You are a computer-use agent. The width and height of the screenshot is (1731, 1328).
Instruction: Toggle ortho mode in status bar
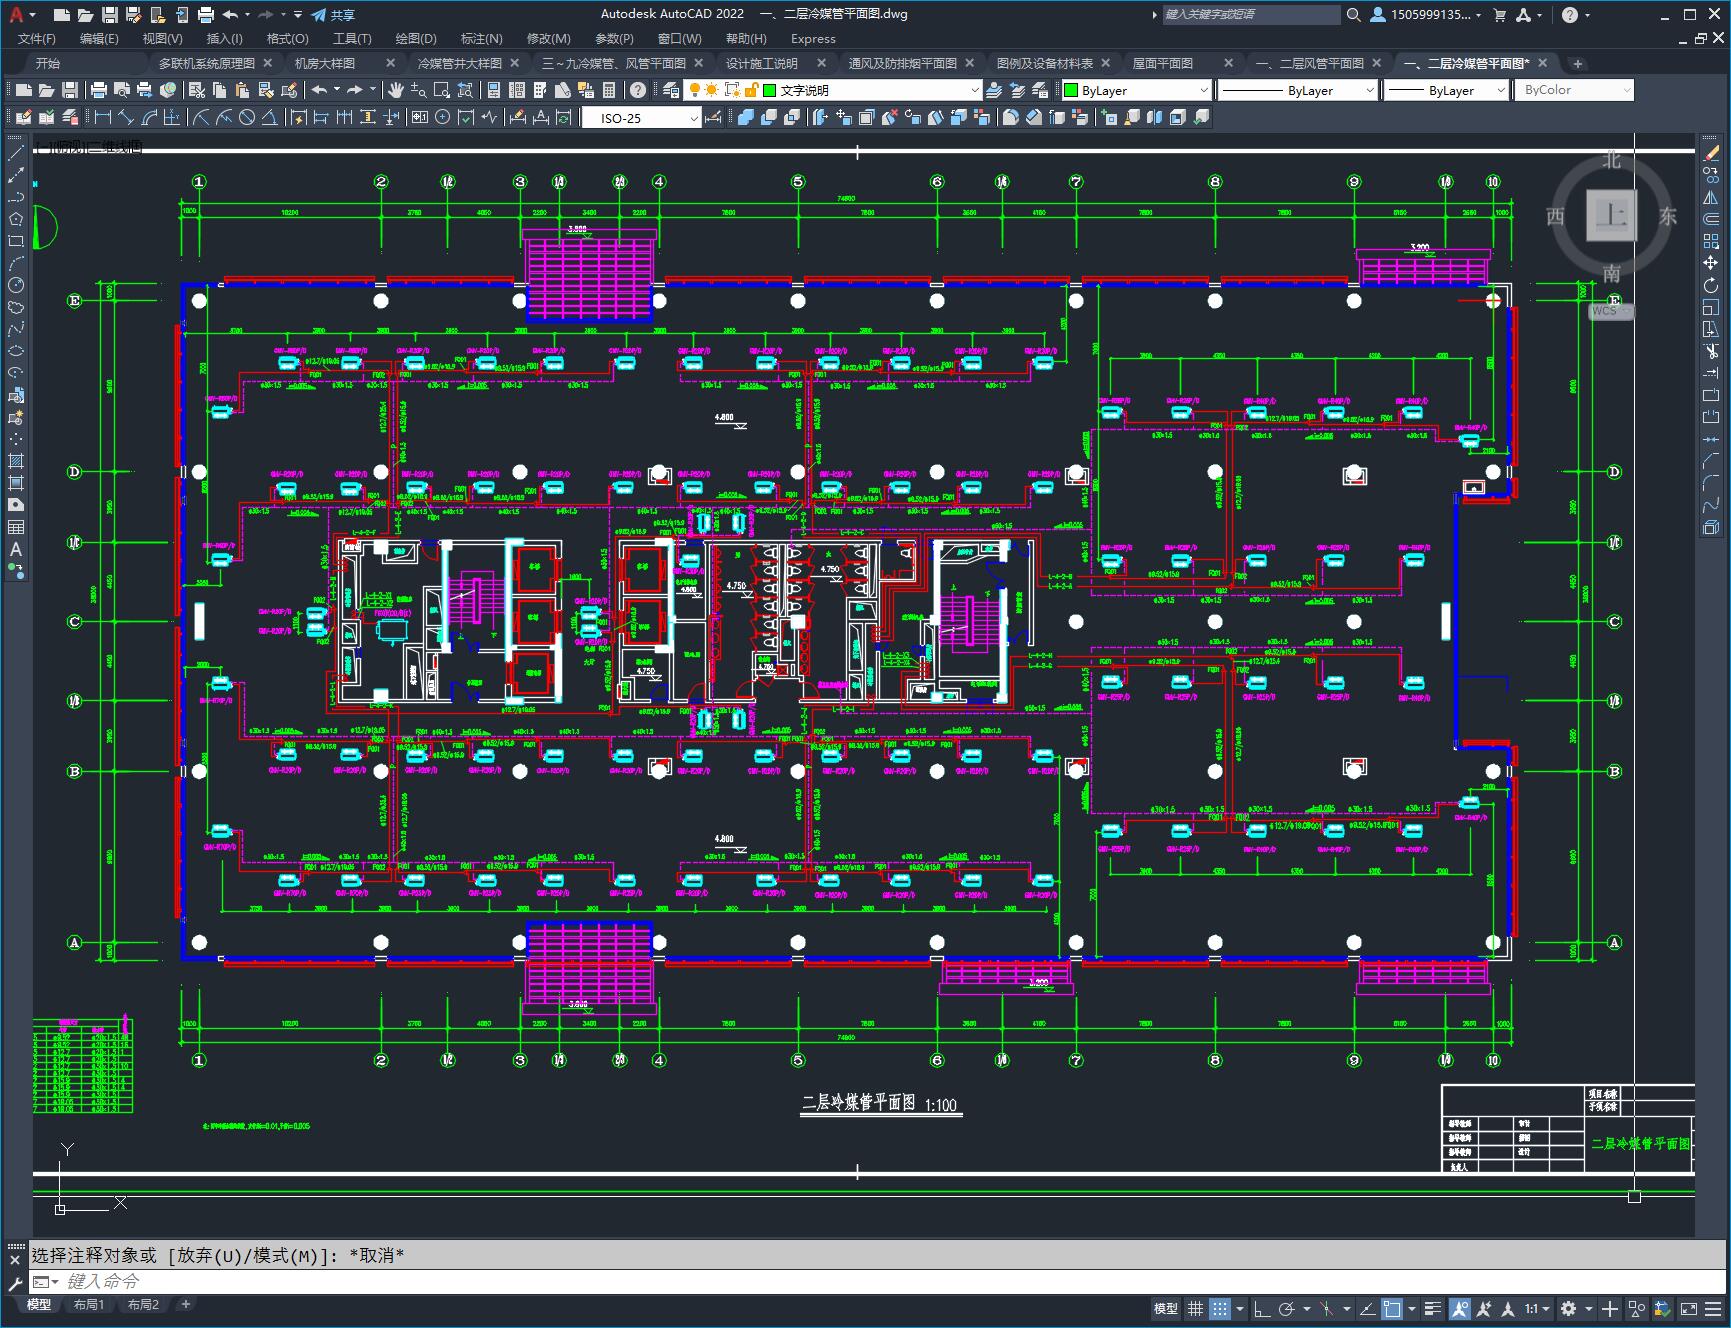pyautogui.click(x=1262, y=1308)
